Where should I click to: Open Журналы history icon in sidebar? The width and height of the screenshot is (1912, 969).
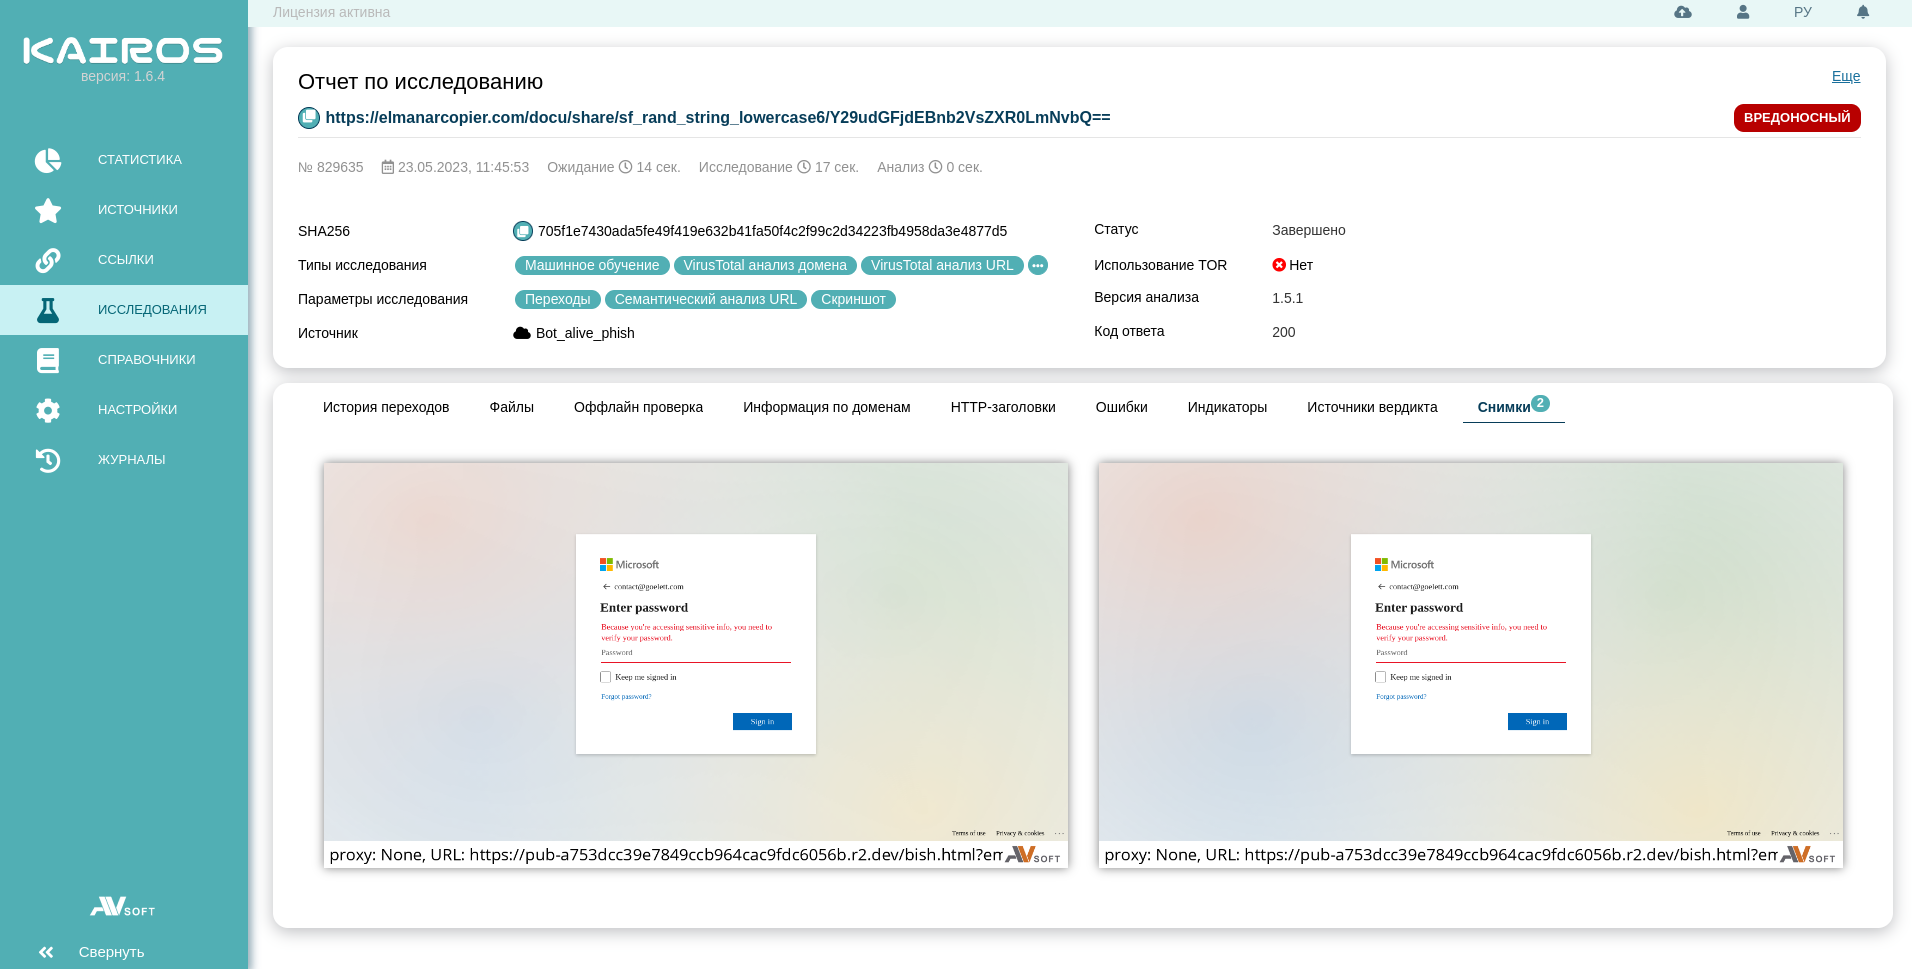click(x=48, y=460)
